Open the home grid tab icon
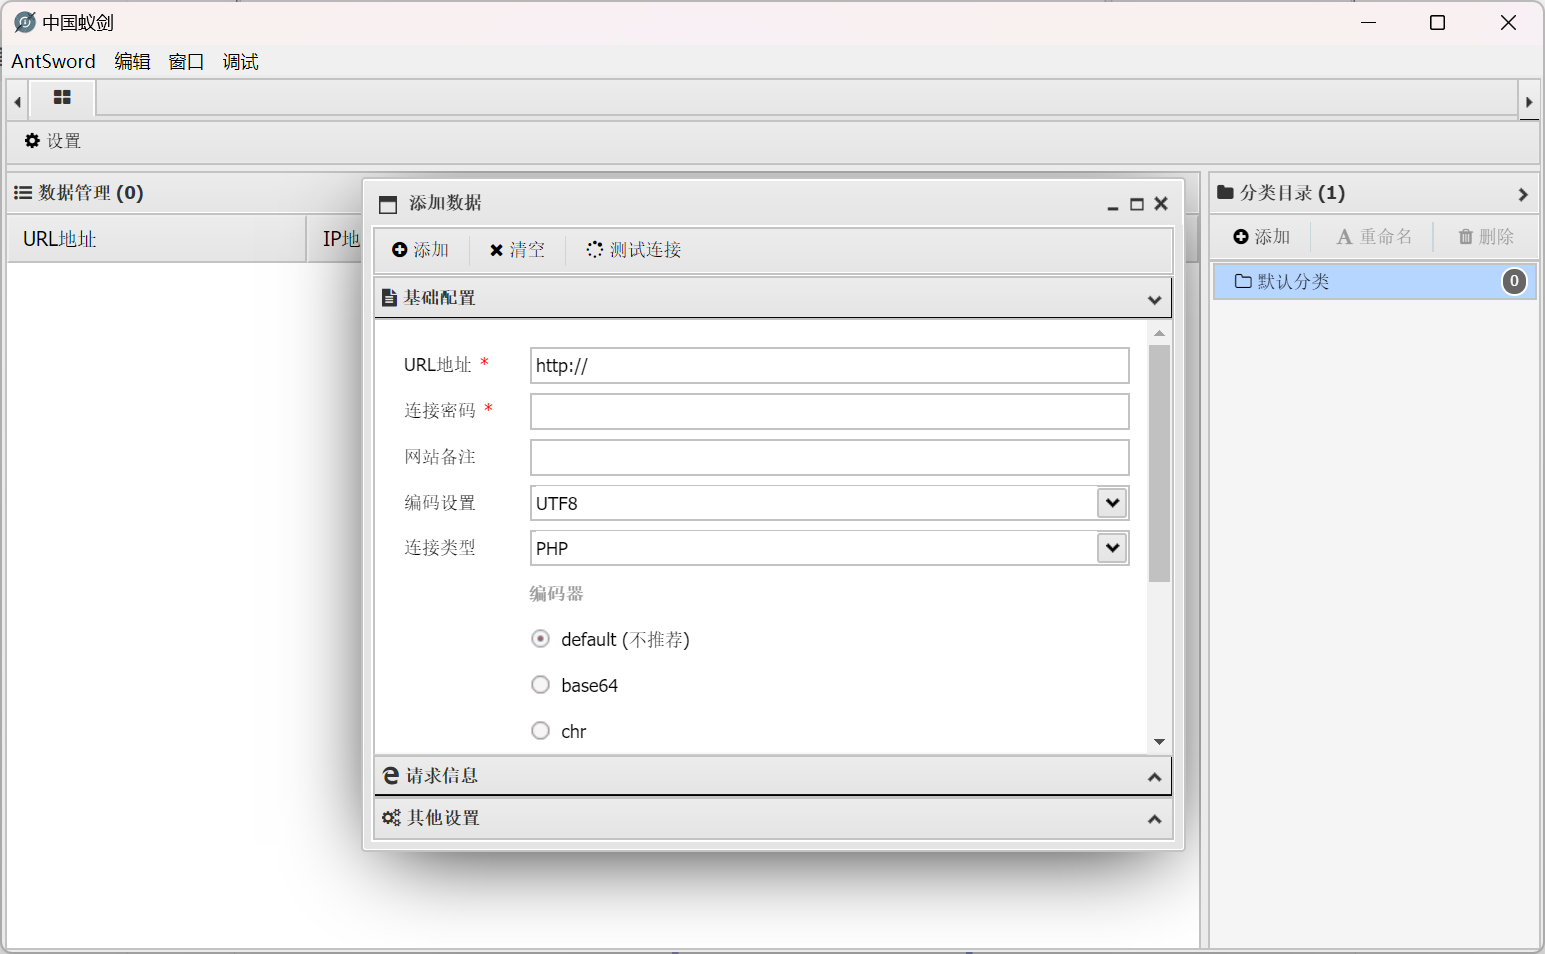 click(62, 98)
